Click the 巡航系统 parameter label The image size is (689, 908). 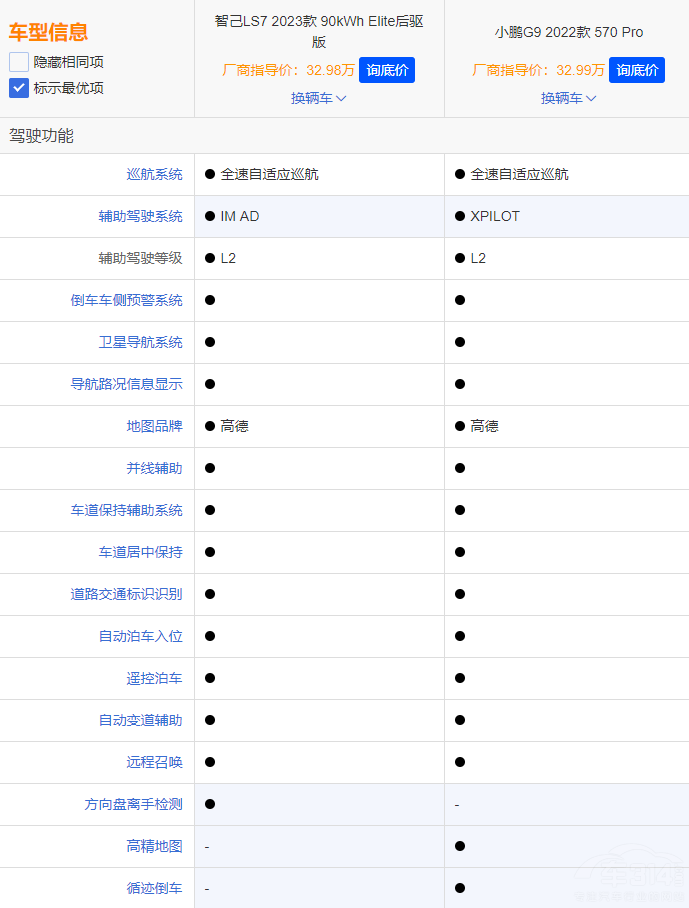click(x=154, y=174)
